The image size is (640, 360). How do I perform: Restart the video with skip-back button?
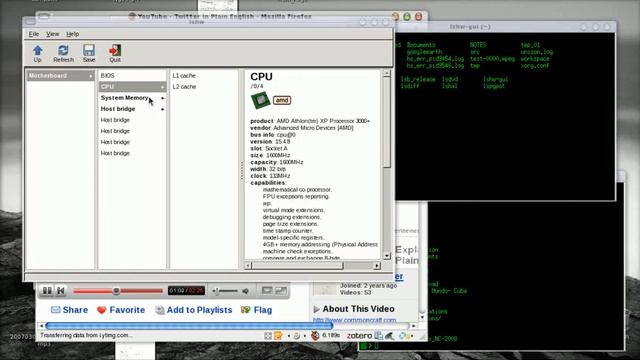pyautogui.click(x=61, y=291)
